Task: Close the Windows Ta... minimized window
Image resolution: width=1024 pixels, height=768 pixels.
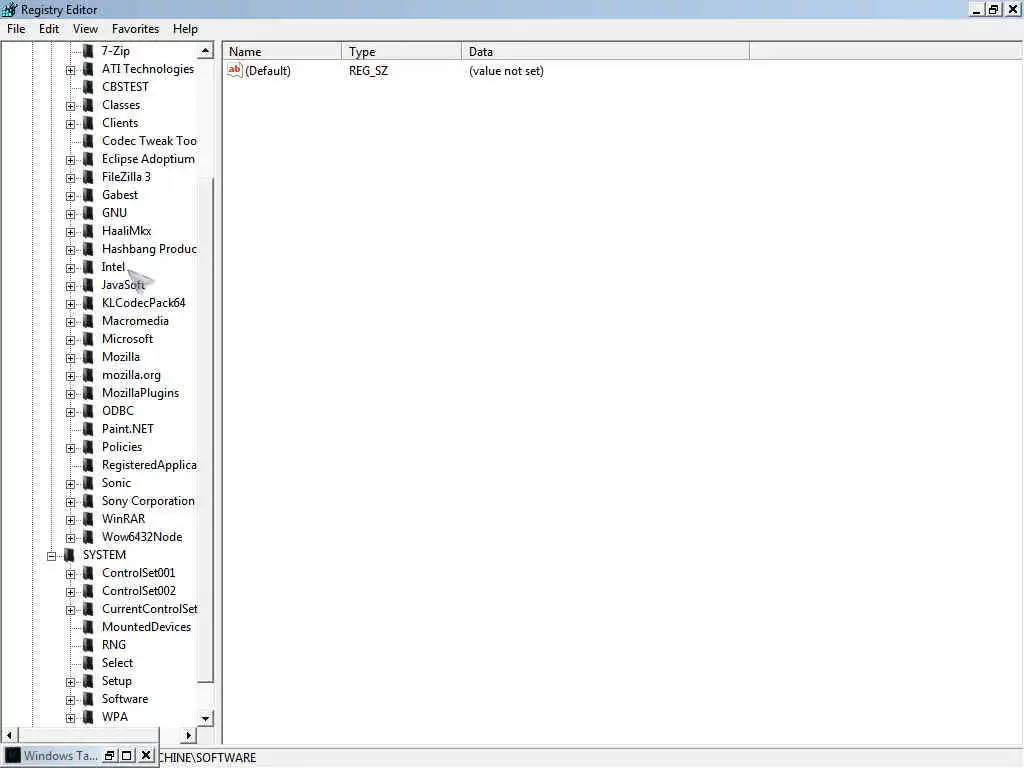Action: click(146, 756)
